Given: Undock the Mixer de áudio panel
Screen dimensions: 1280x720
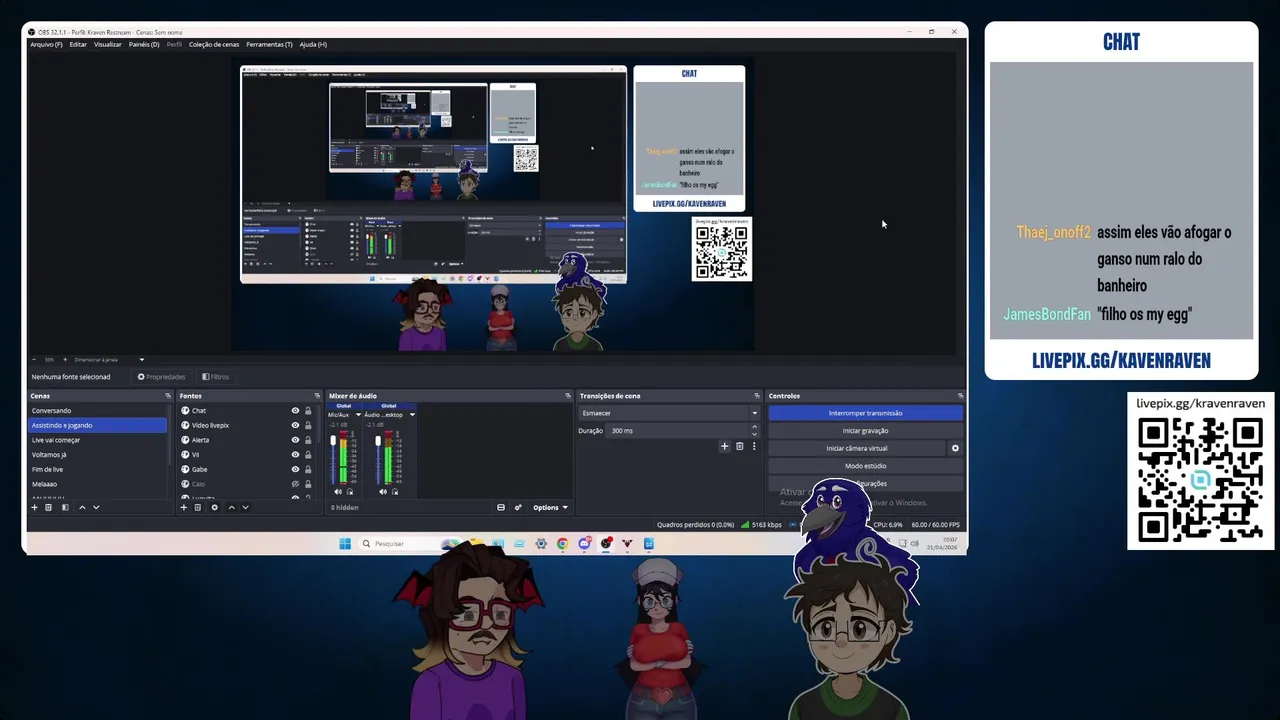Looking at the screenshot, I should (567, 396).
